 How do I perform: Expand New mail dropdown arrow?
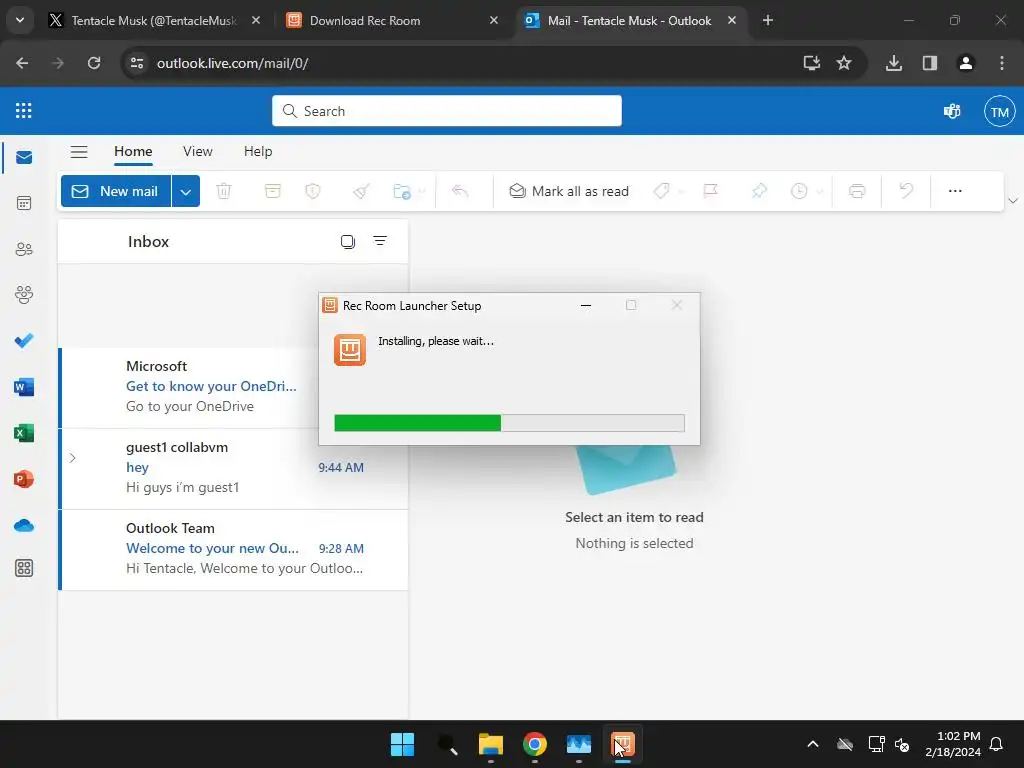point(186,191)
